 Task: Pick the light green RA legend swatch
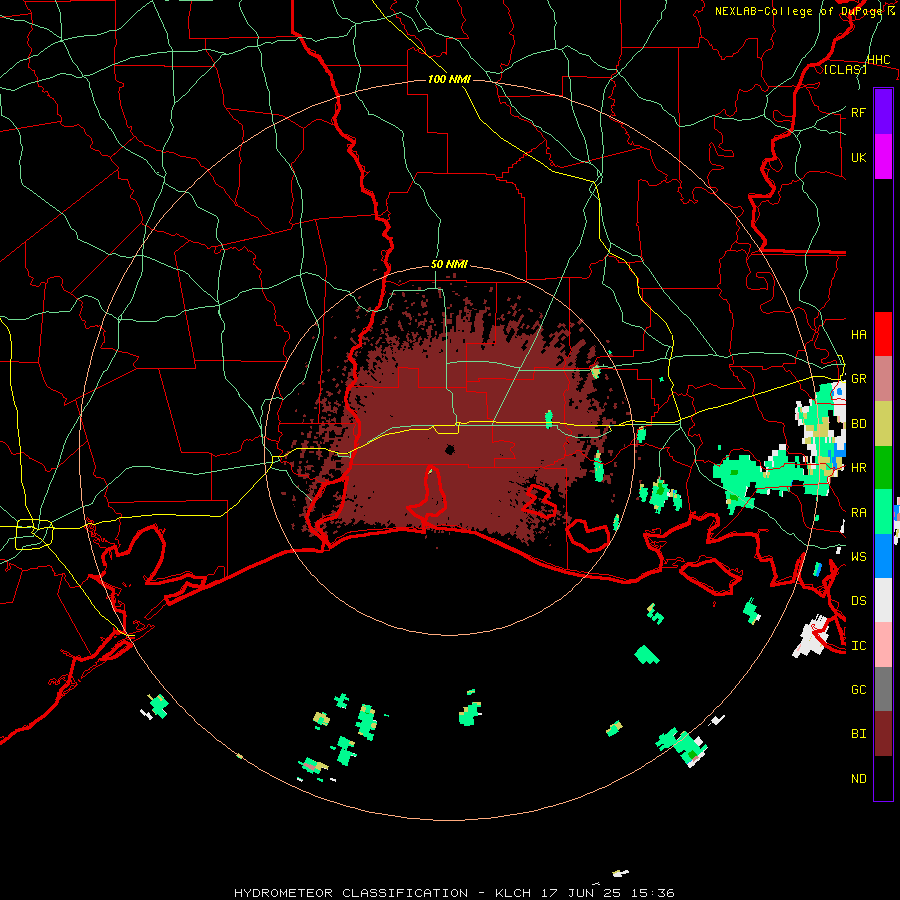pyautogui.click(x=883, y=512)
